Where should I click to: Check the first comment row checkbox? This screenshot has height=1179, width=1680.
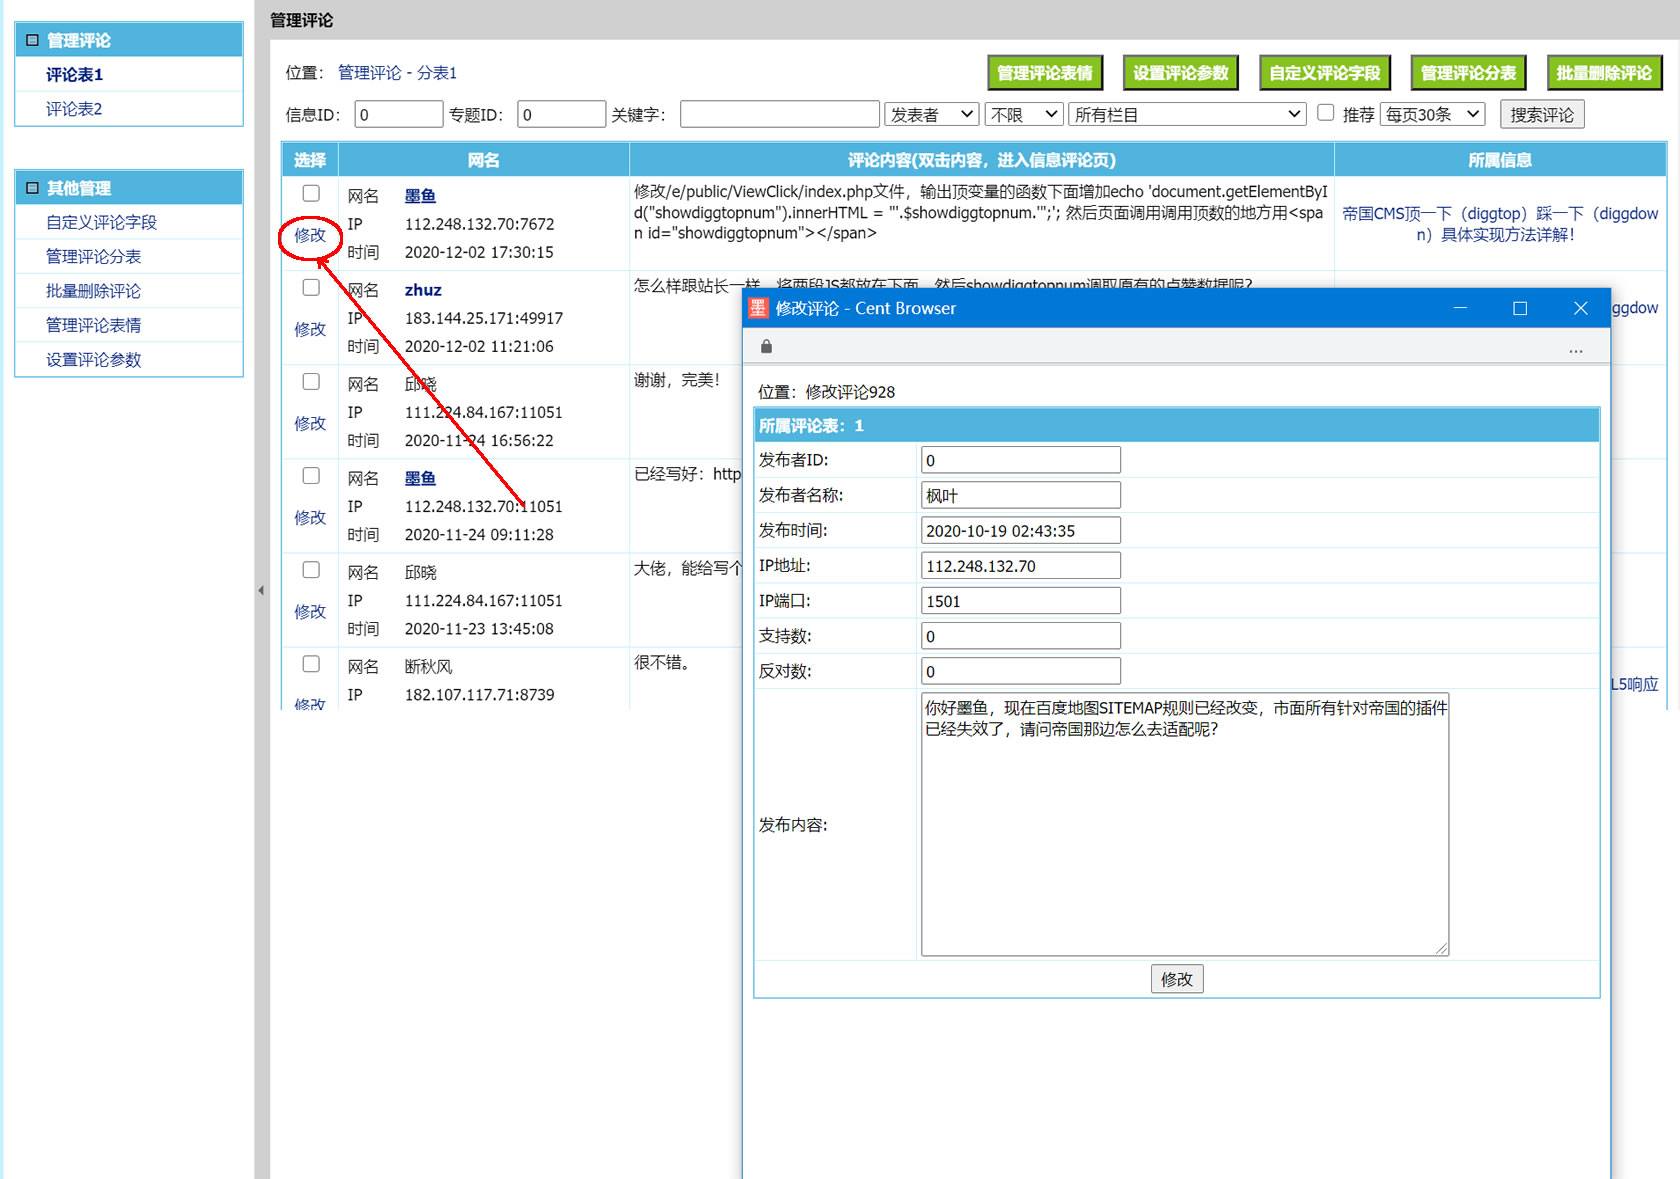311,194
